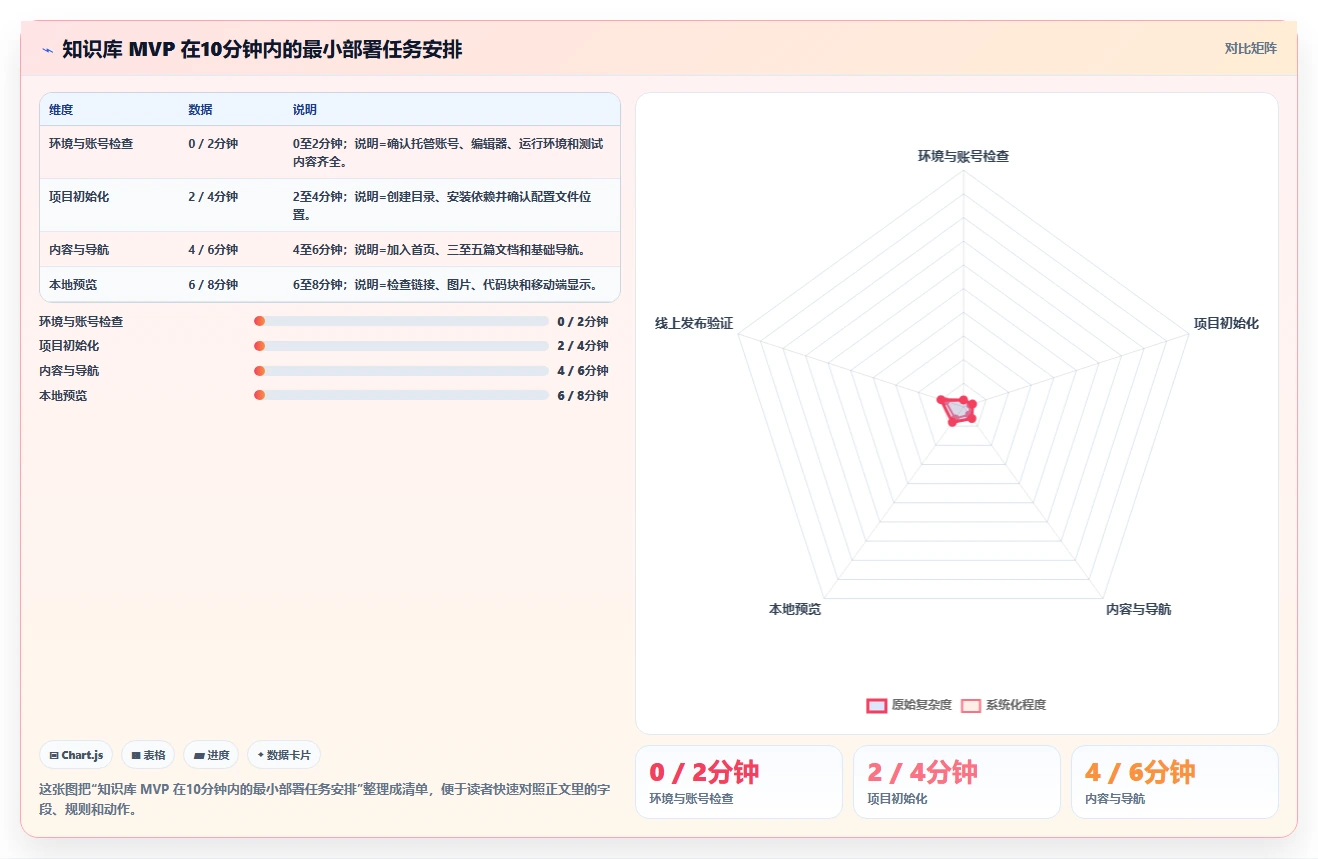Screen dimensions: 1318x859
Task: Click the 维度 column header
Action: pos(61,110)
